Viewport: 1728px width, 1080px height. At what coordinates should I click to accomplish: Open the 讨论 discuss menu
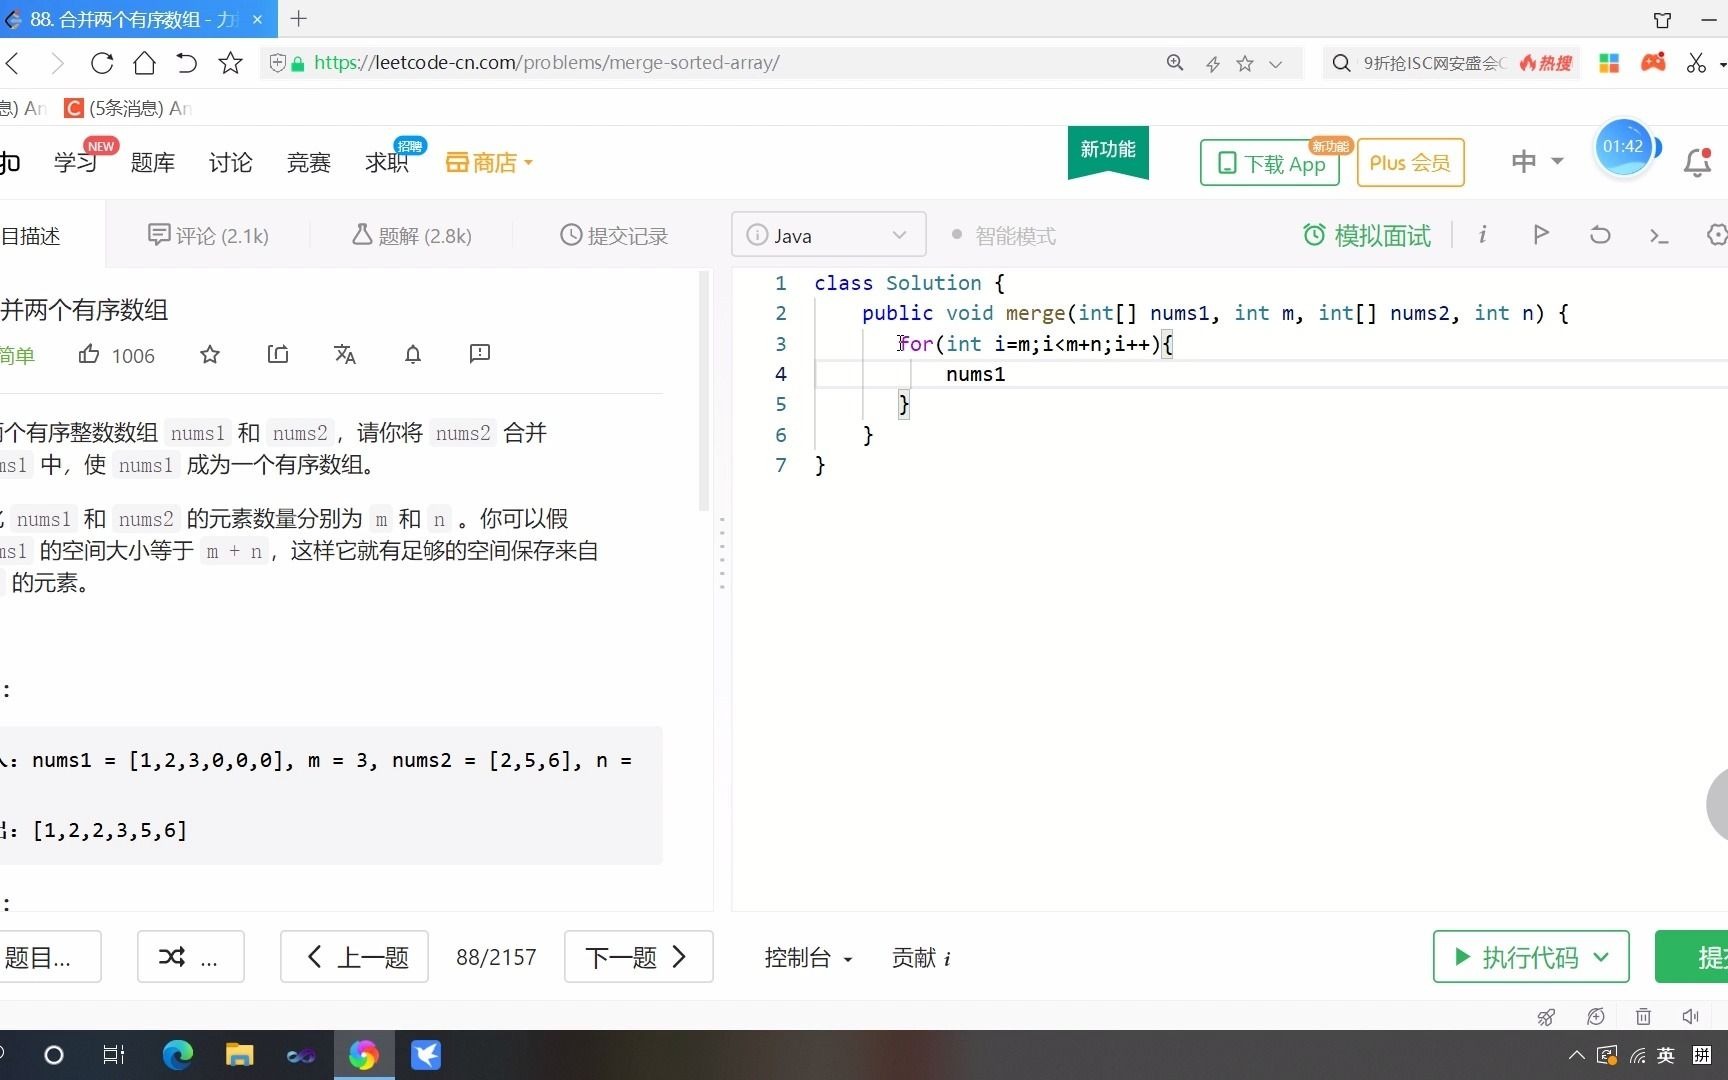tap(231, 162)
